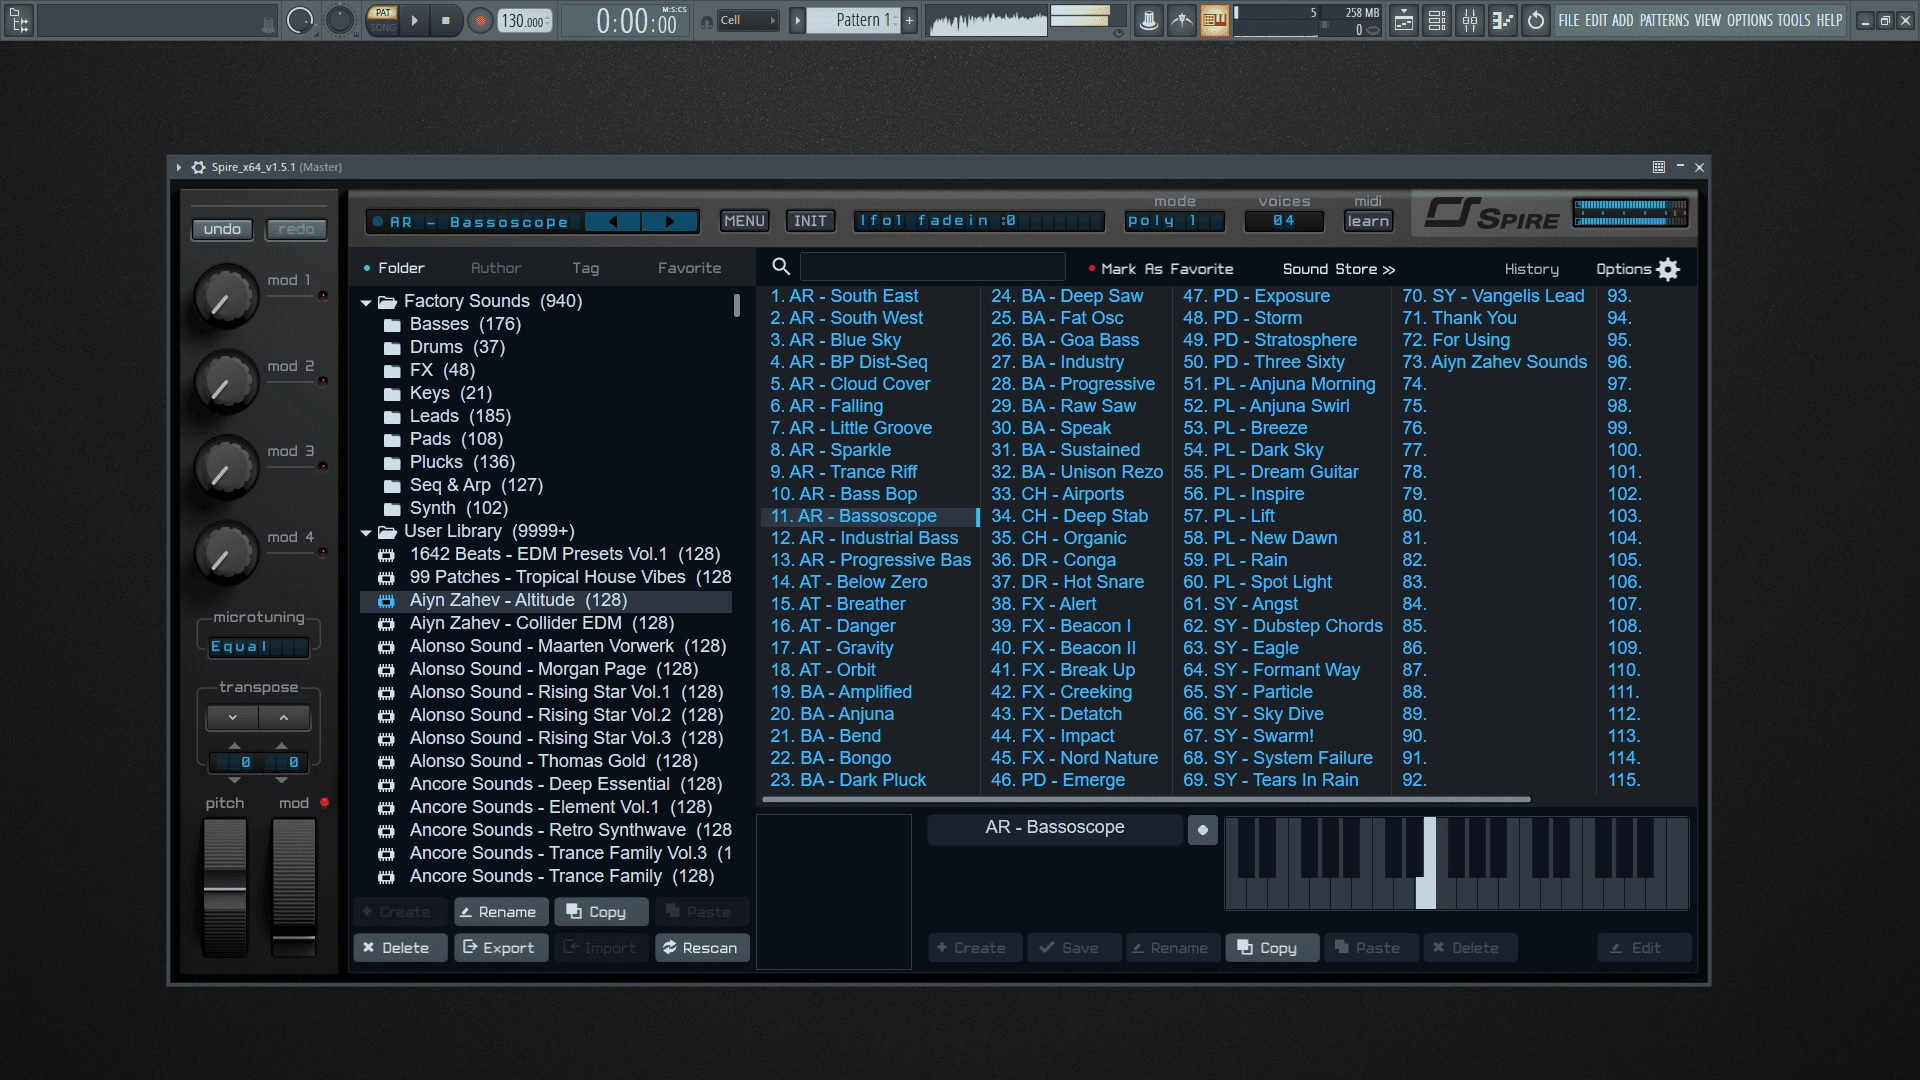Open the Piano roll view icon
Viewport: 1920px width, 1080px height.
(1503, 20)
